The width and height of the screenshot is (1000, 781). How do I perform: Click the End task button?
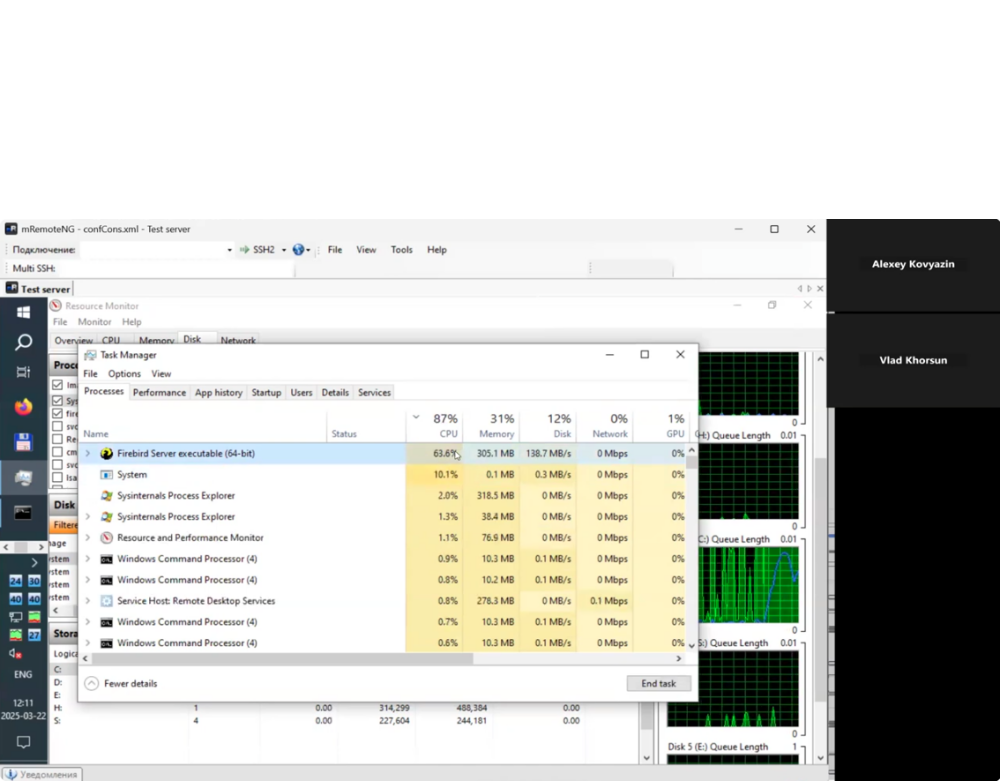tap(658, 683)
